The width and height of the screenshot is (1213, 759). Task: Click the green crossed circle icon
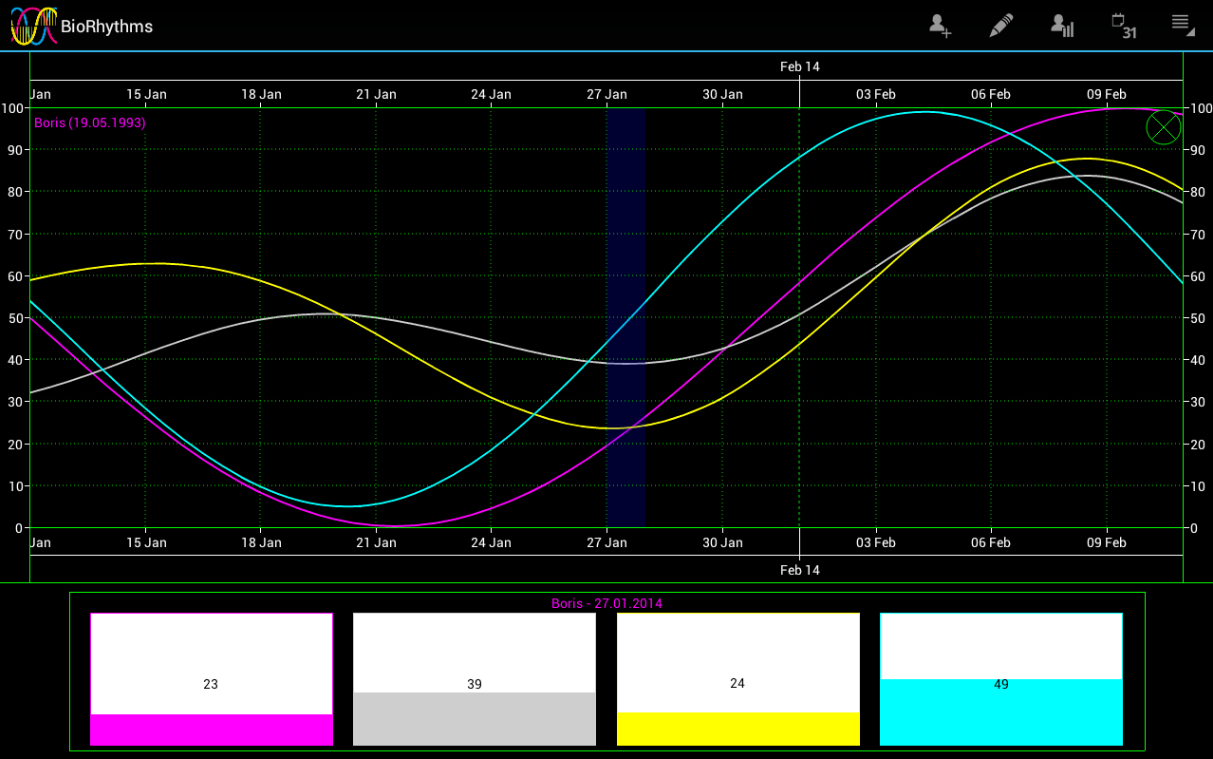(x=1163, y=127)
